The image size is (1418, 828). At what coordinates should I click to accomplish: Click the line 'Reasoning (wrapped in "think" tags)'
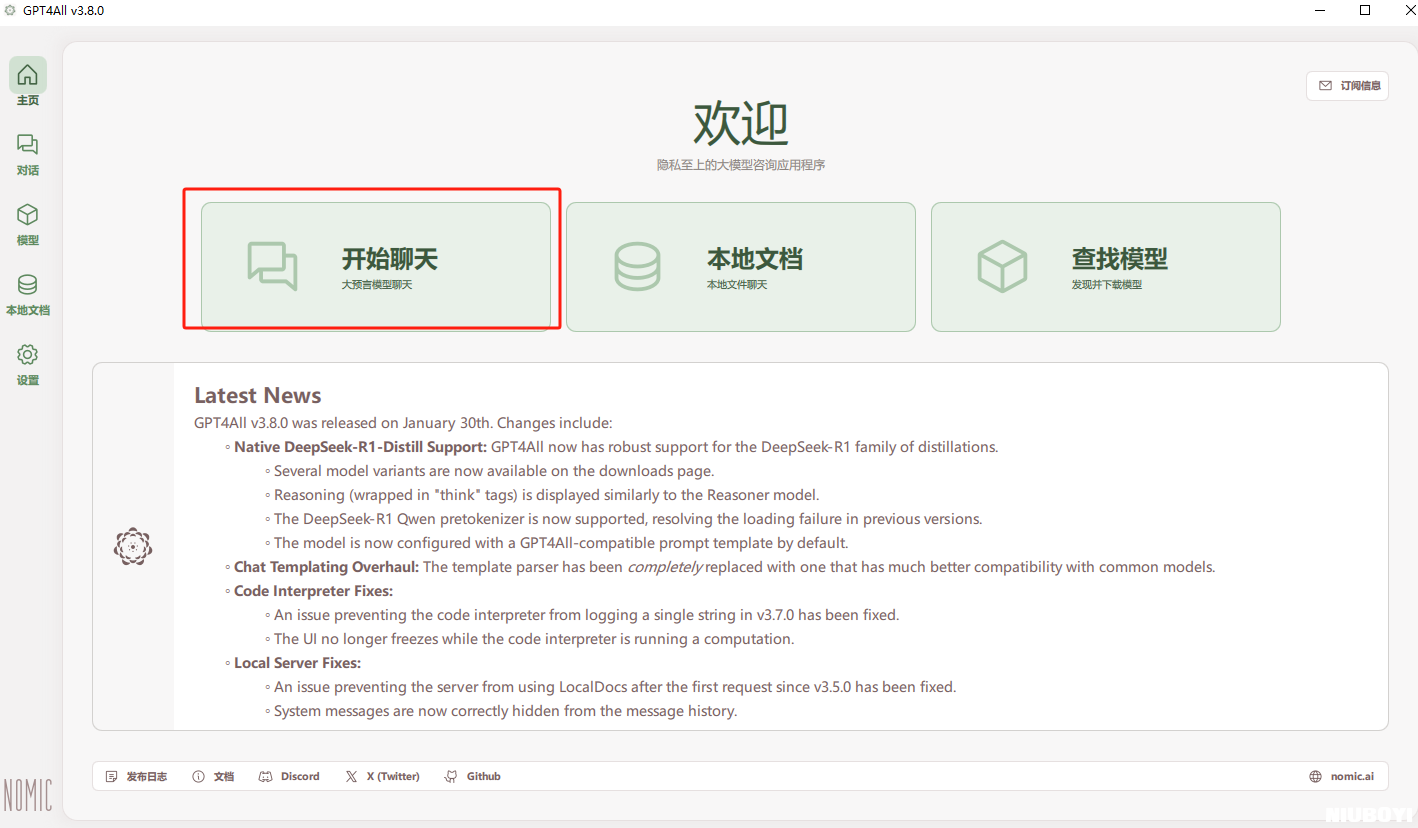546,495
